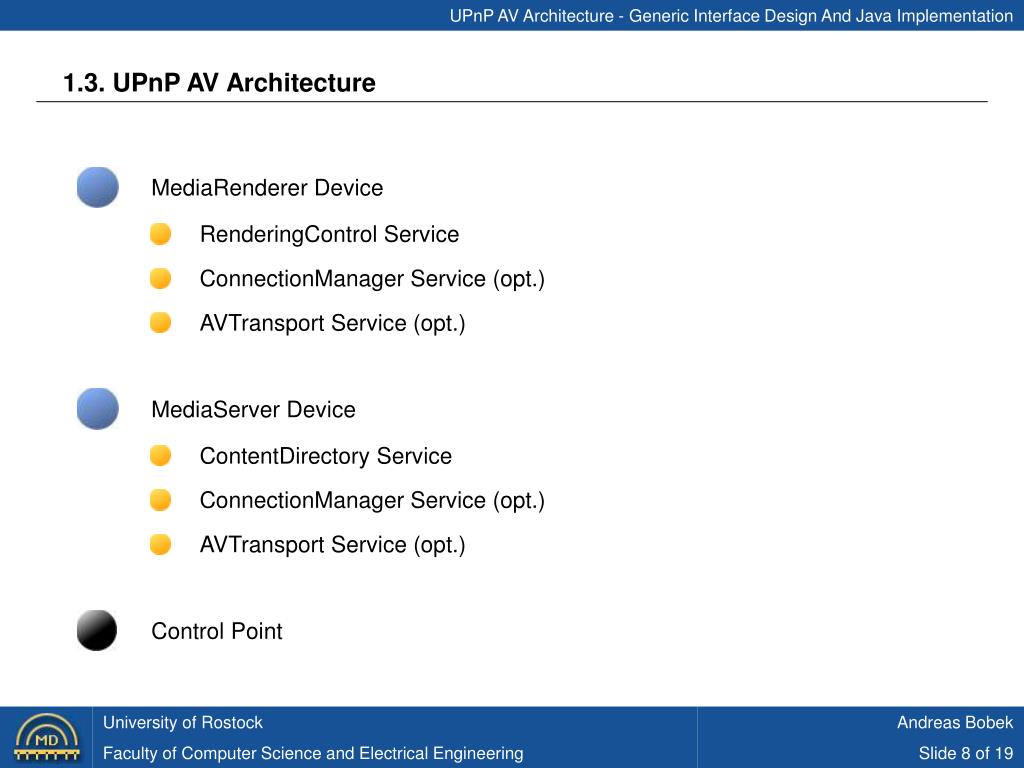
Task: Select the 'MediaRenderer Device' text
Action: (267, 188)
